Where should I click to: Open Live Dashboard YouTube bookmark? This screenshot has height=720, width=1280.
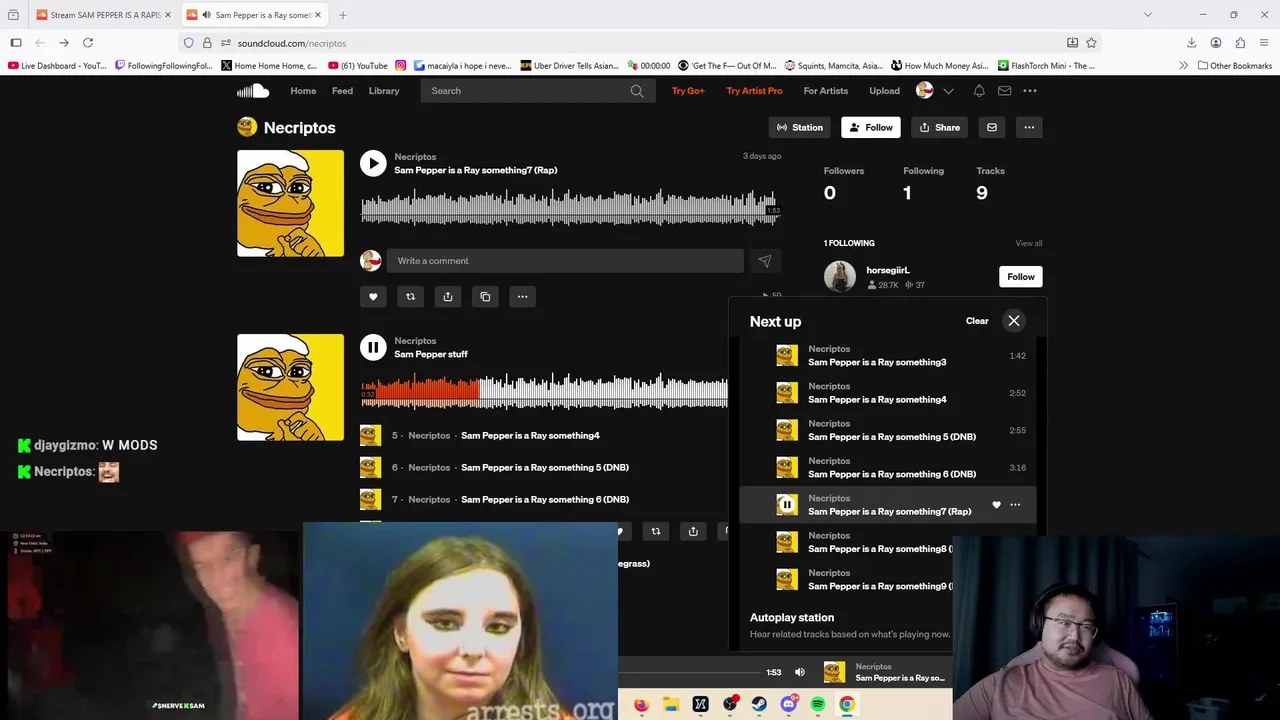point(57,66)
